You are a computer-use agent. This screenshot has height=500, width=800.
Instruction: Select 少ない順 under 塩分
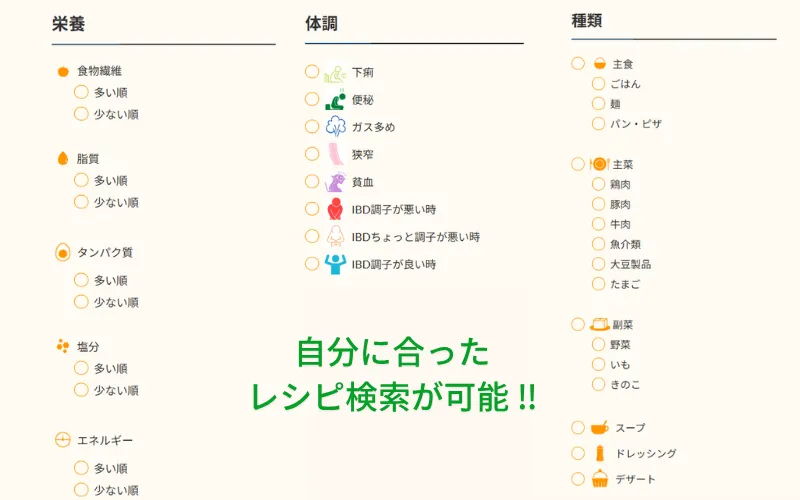81,390
